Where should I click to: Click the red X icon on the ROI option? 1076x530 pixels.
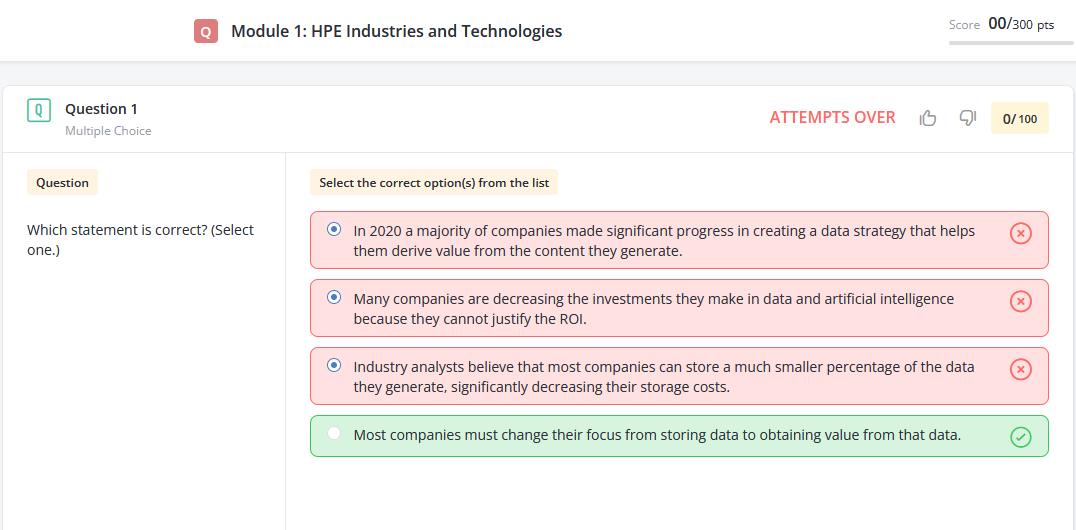pos(1020,301)
